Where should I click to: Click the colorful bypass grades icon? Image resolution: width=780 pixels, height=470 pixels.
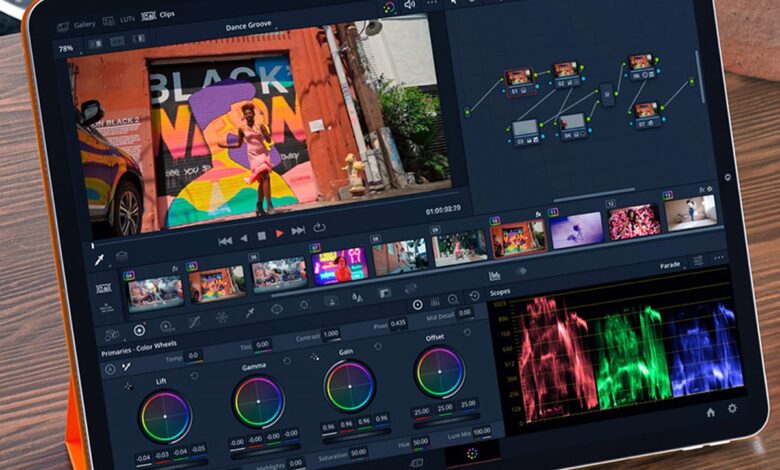coord(389,7)
